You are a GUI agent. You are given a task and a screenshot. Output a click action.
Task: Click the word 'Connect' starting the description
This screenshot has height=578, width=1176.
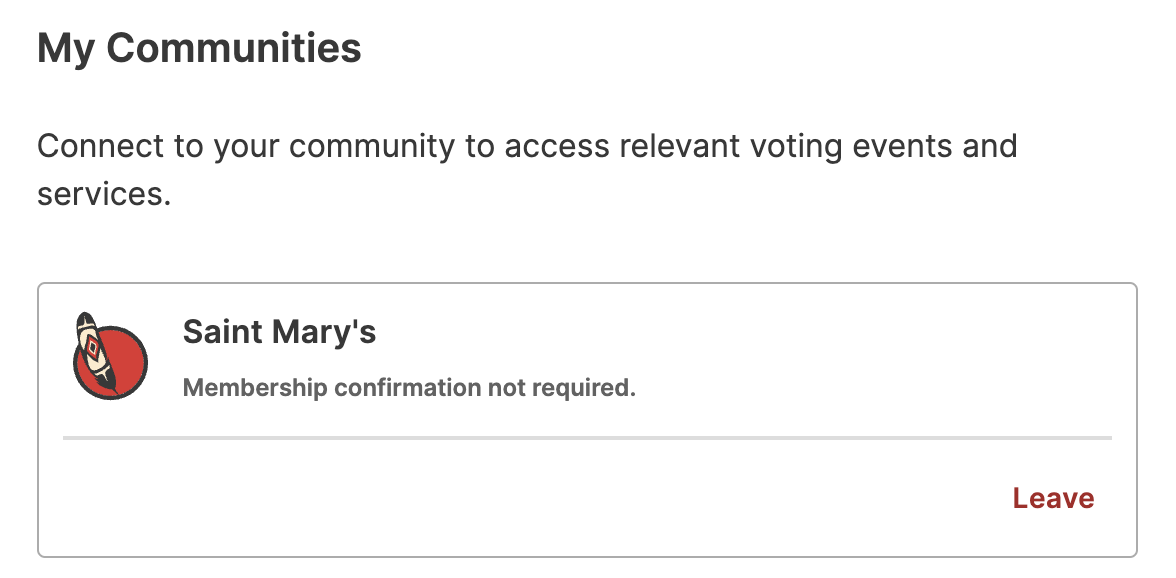101,146
